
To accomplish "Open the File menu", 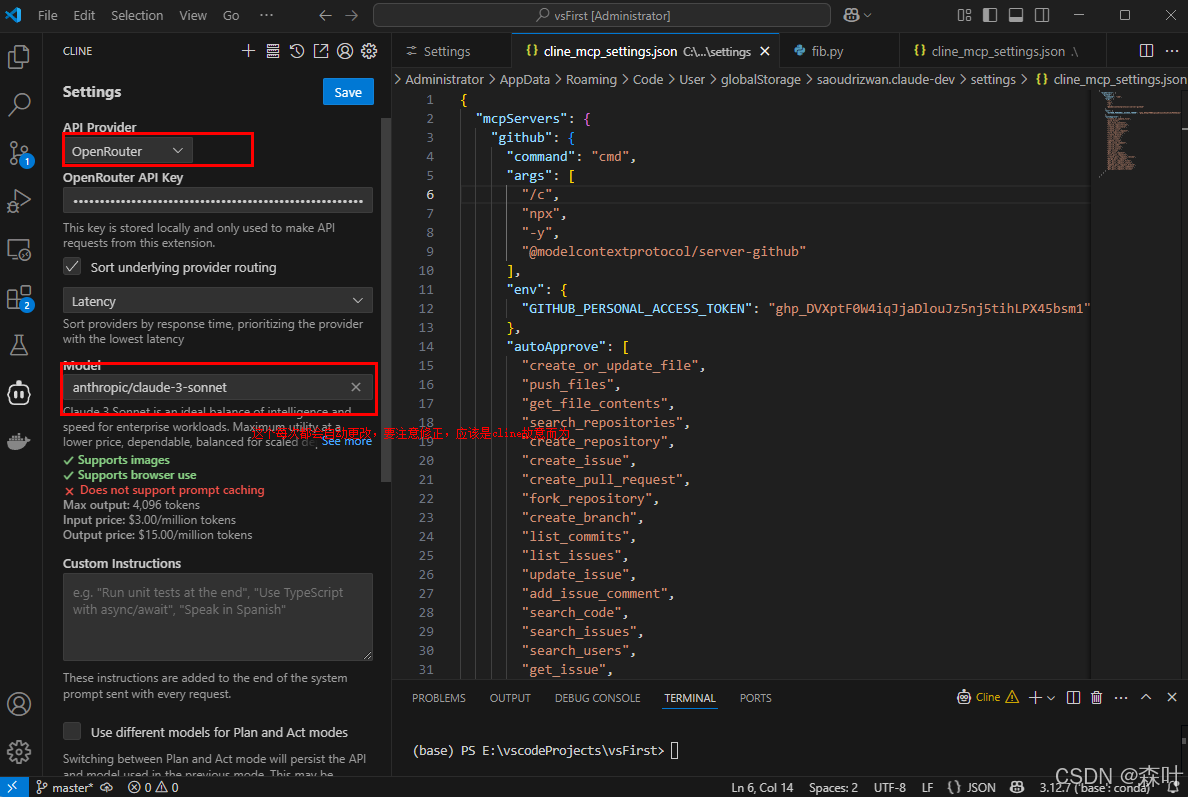I will [x=48, y=15].
